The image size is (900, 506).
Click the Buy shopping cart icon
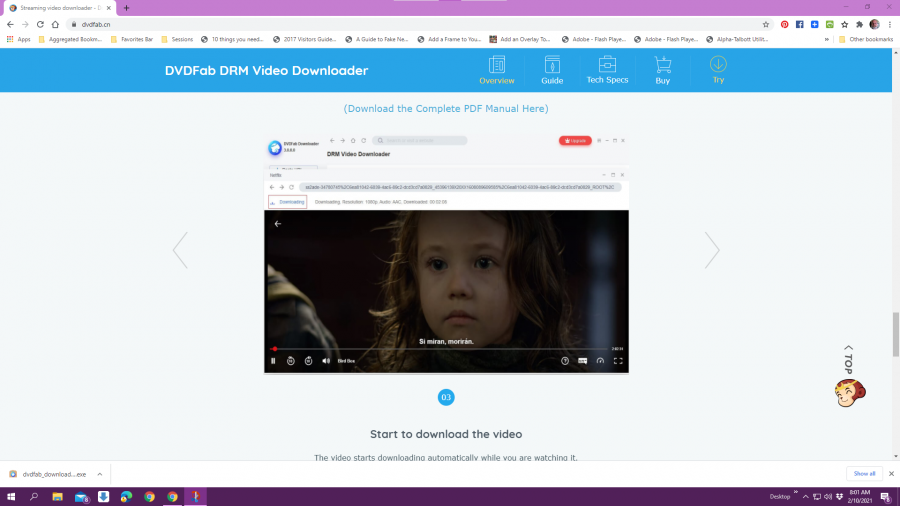click(x=662, y=66)
